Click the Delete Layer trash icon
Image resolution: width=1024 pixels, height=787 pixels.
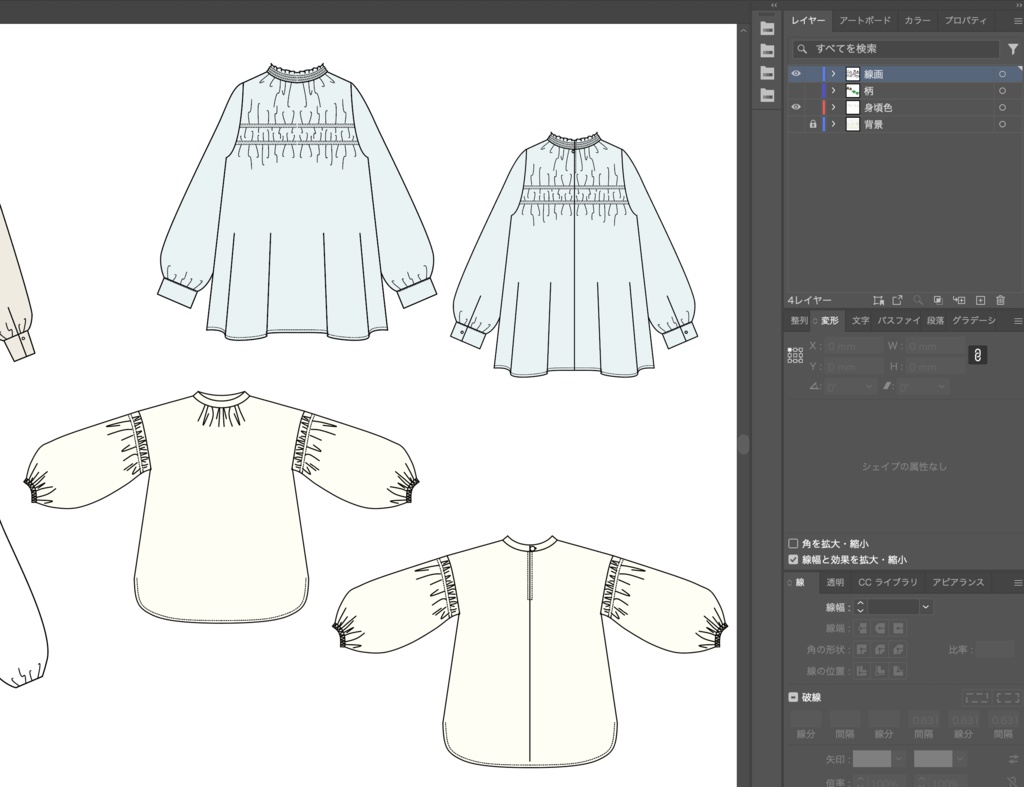1001,300
